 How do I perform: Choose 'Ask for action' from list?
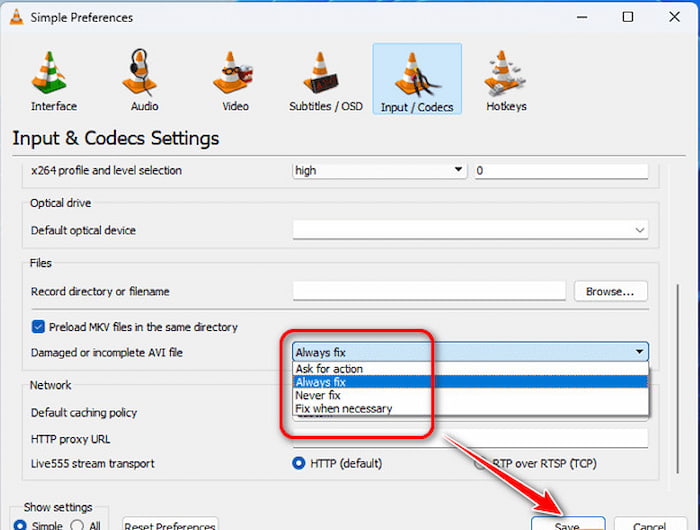[x=470, y=369]
